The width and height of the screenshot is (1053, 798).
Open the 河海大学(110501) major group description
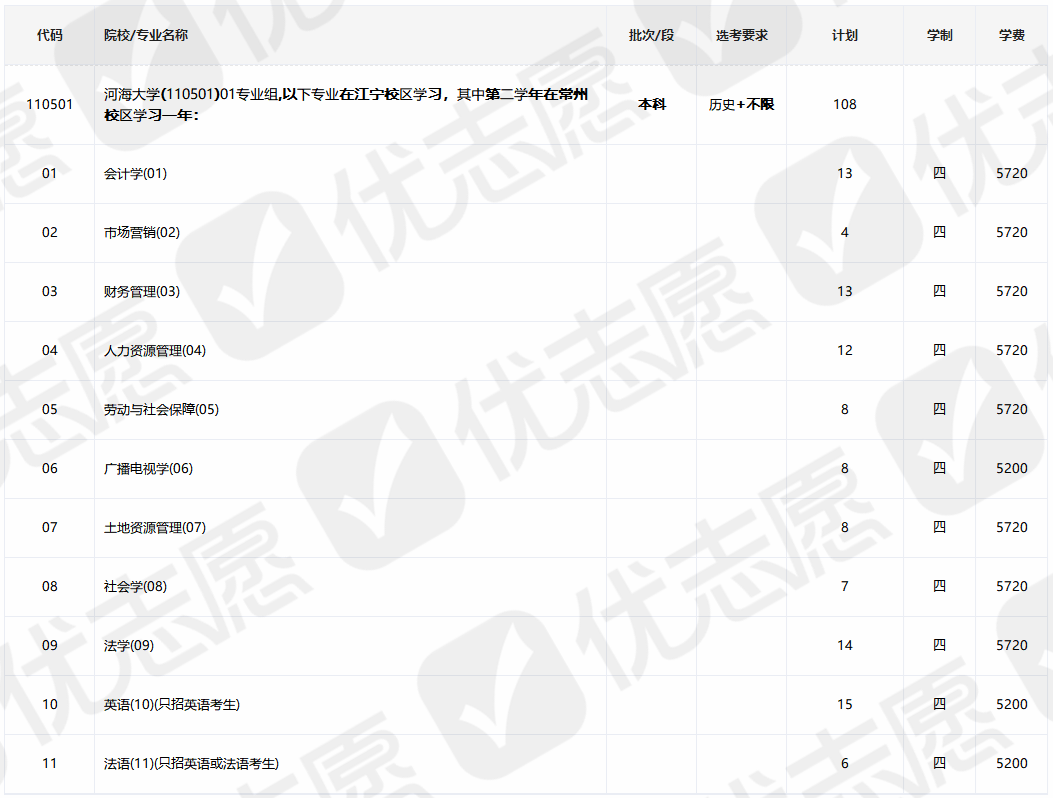tap(345, 104)
